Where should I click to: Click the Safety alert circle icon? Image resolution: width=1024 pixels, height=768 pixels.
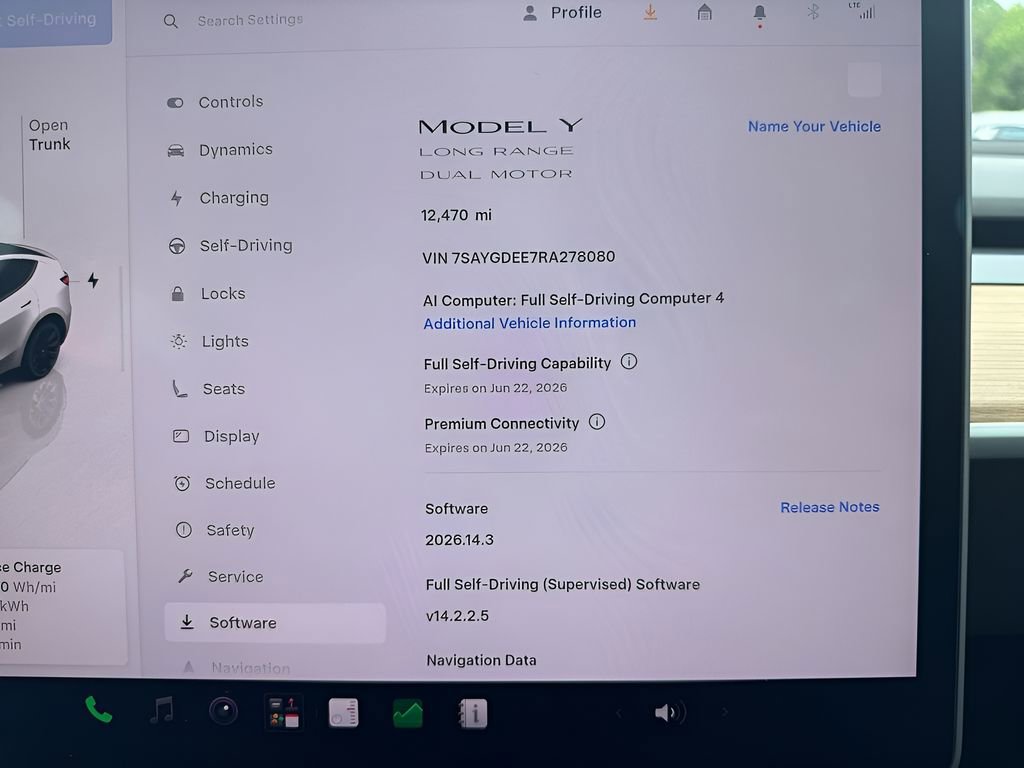(x=184, y=530)
